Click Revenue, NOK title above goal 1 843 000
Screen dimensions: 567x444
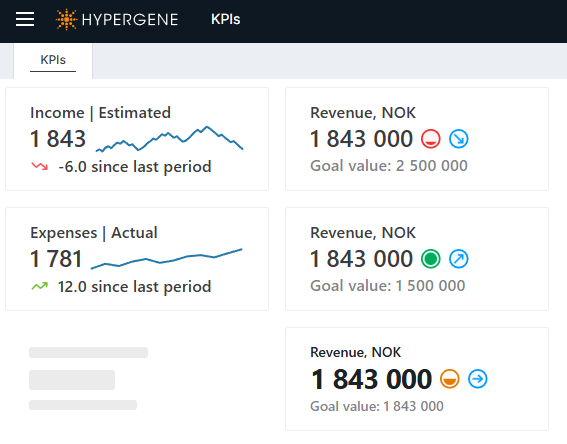click(x=355, y=353)
